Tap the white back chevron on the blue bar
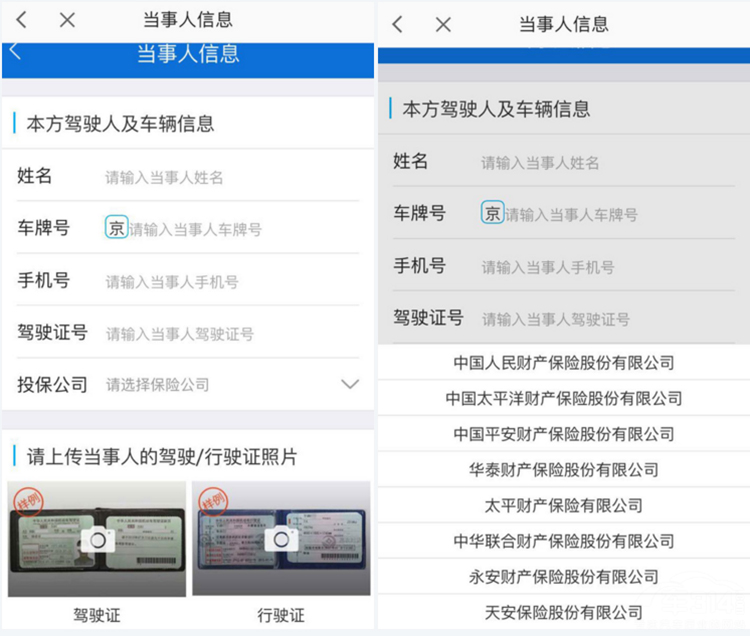The height and width of the screenshot is (636, 750). click(x=15, y=51)
